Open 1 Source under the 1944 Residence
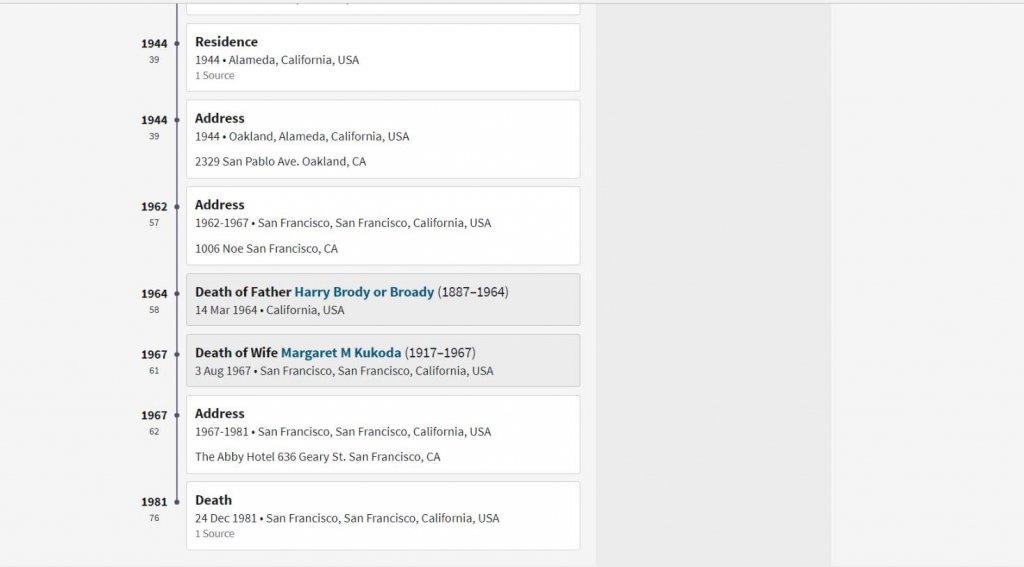1024x567 pixels. pyautogui.click(x=215, y=76)
